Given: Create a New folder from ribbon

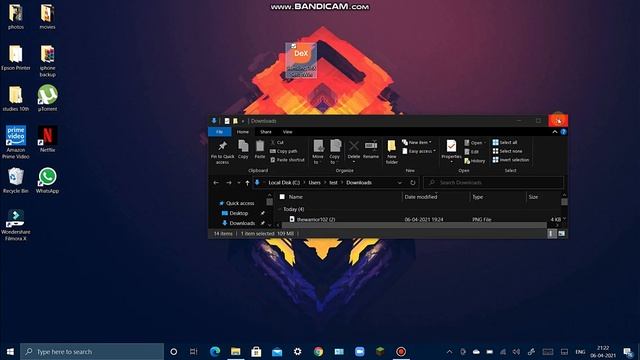Looking at the screenshot, I should 392,152.
